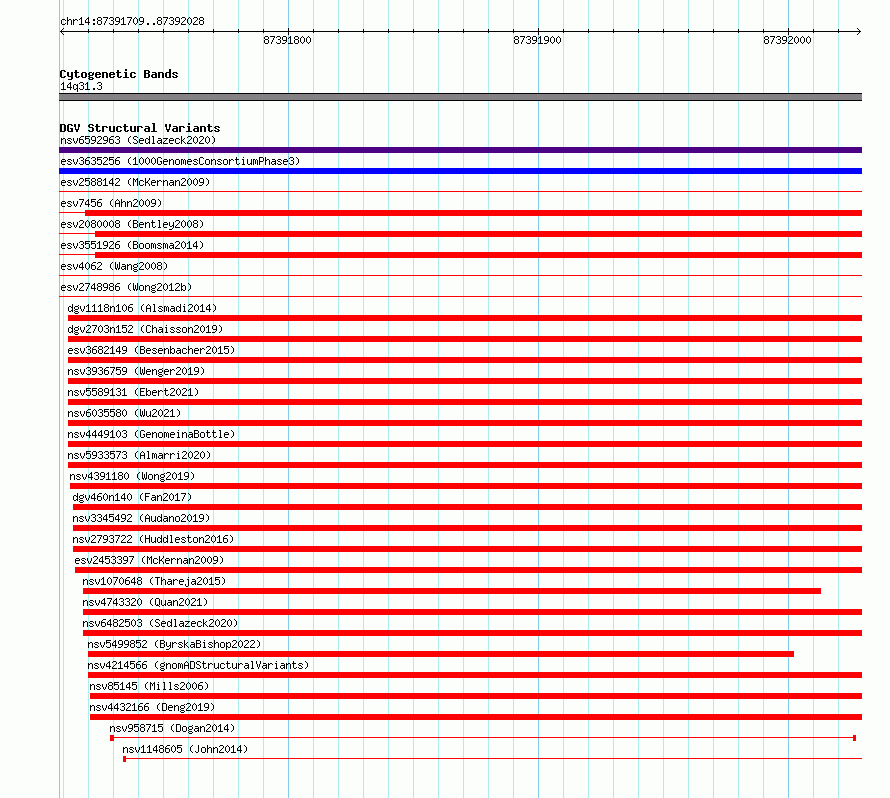Open the DGV Structural Variants track title

pos(140,128)
